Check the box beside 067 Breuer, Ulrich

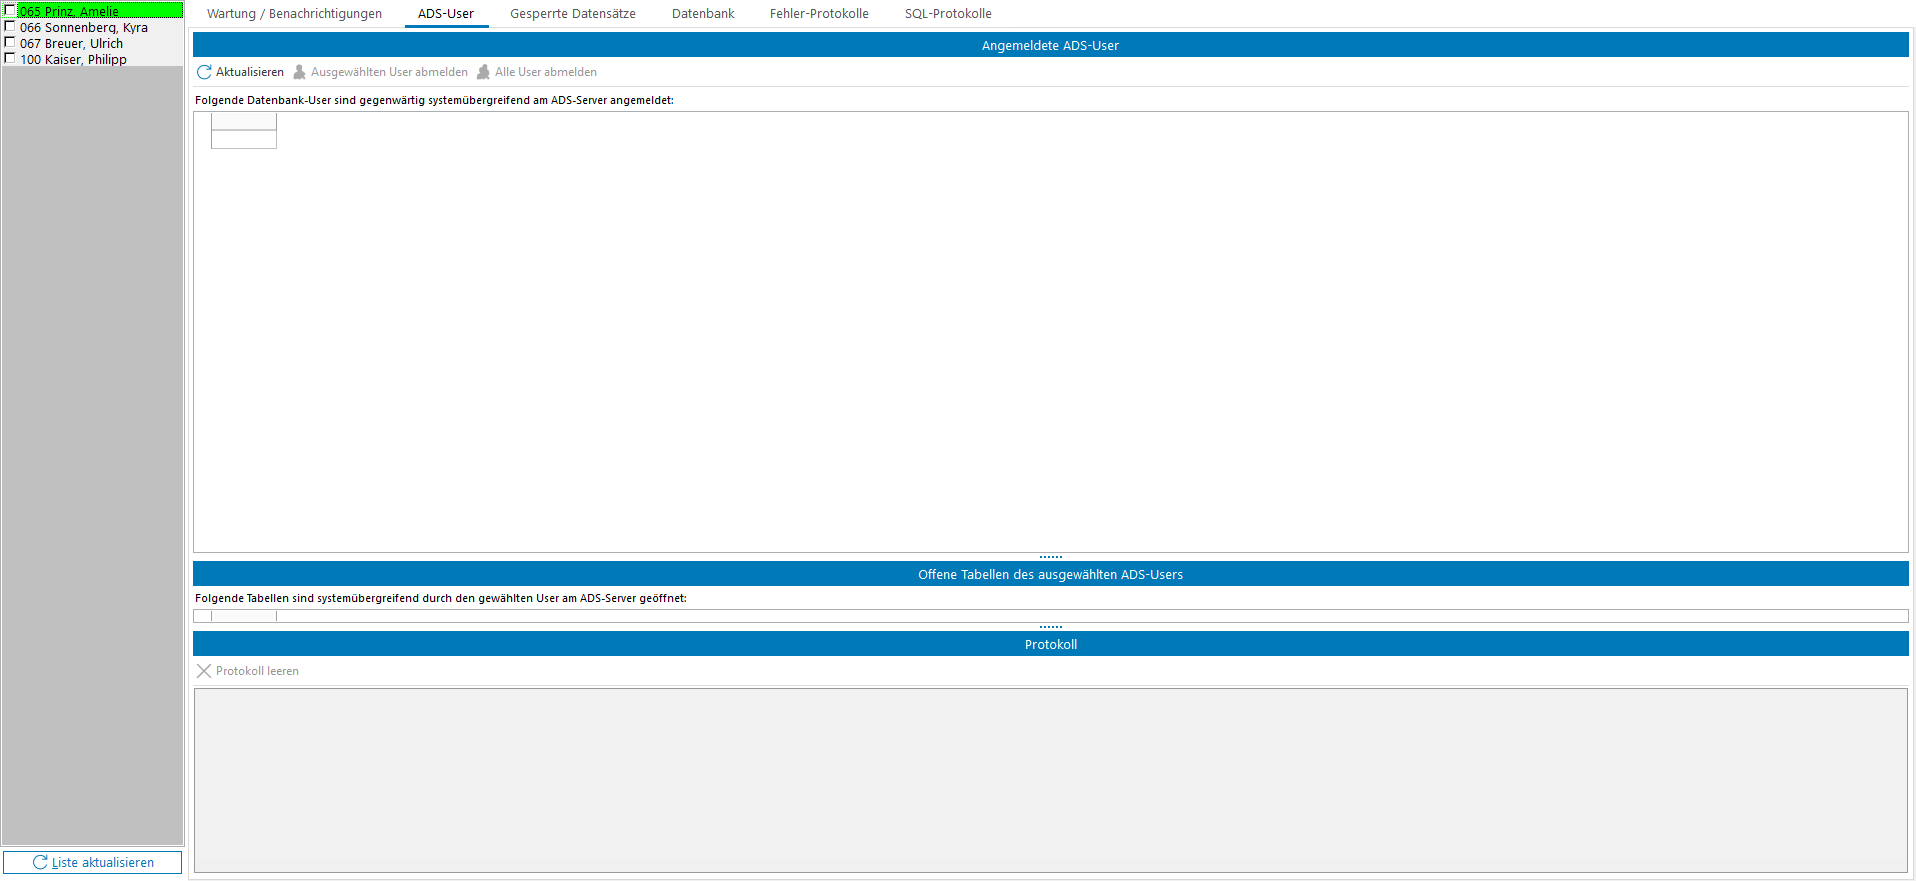coord(10,43)
